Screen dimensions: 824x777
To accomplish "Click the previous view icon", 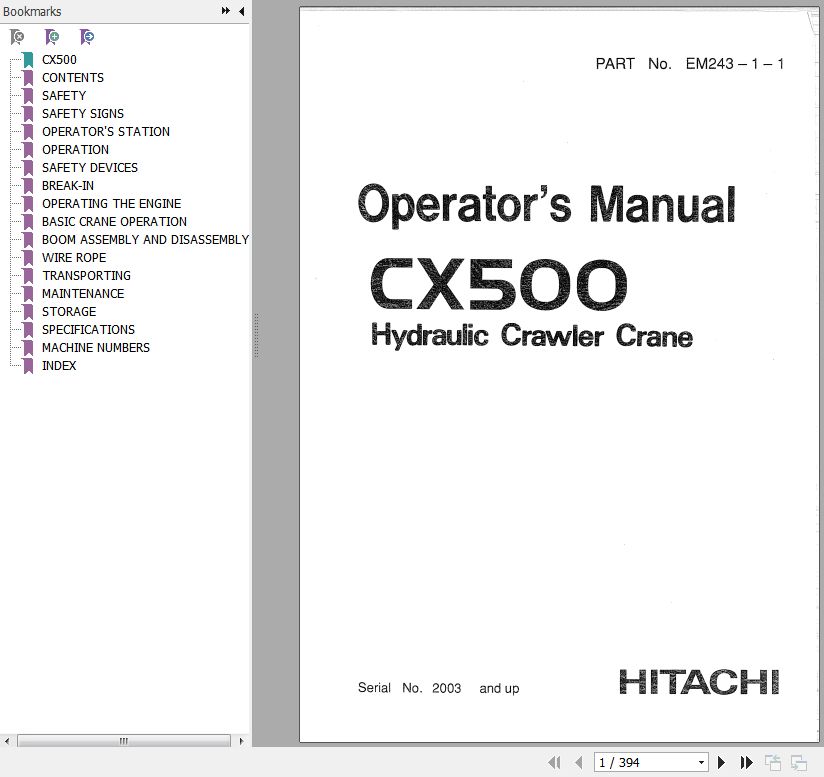I will (773, 762).
